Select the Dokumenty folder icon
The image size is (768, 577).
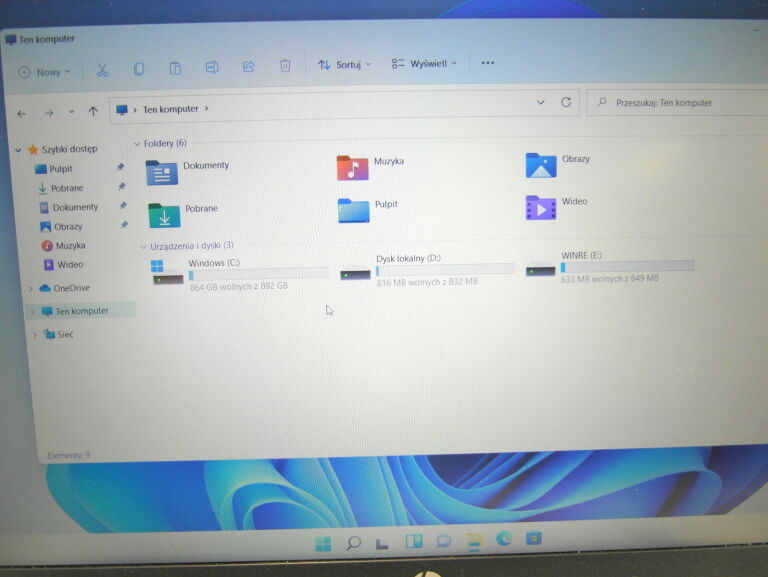[162, 172]
